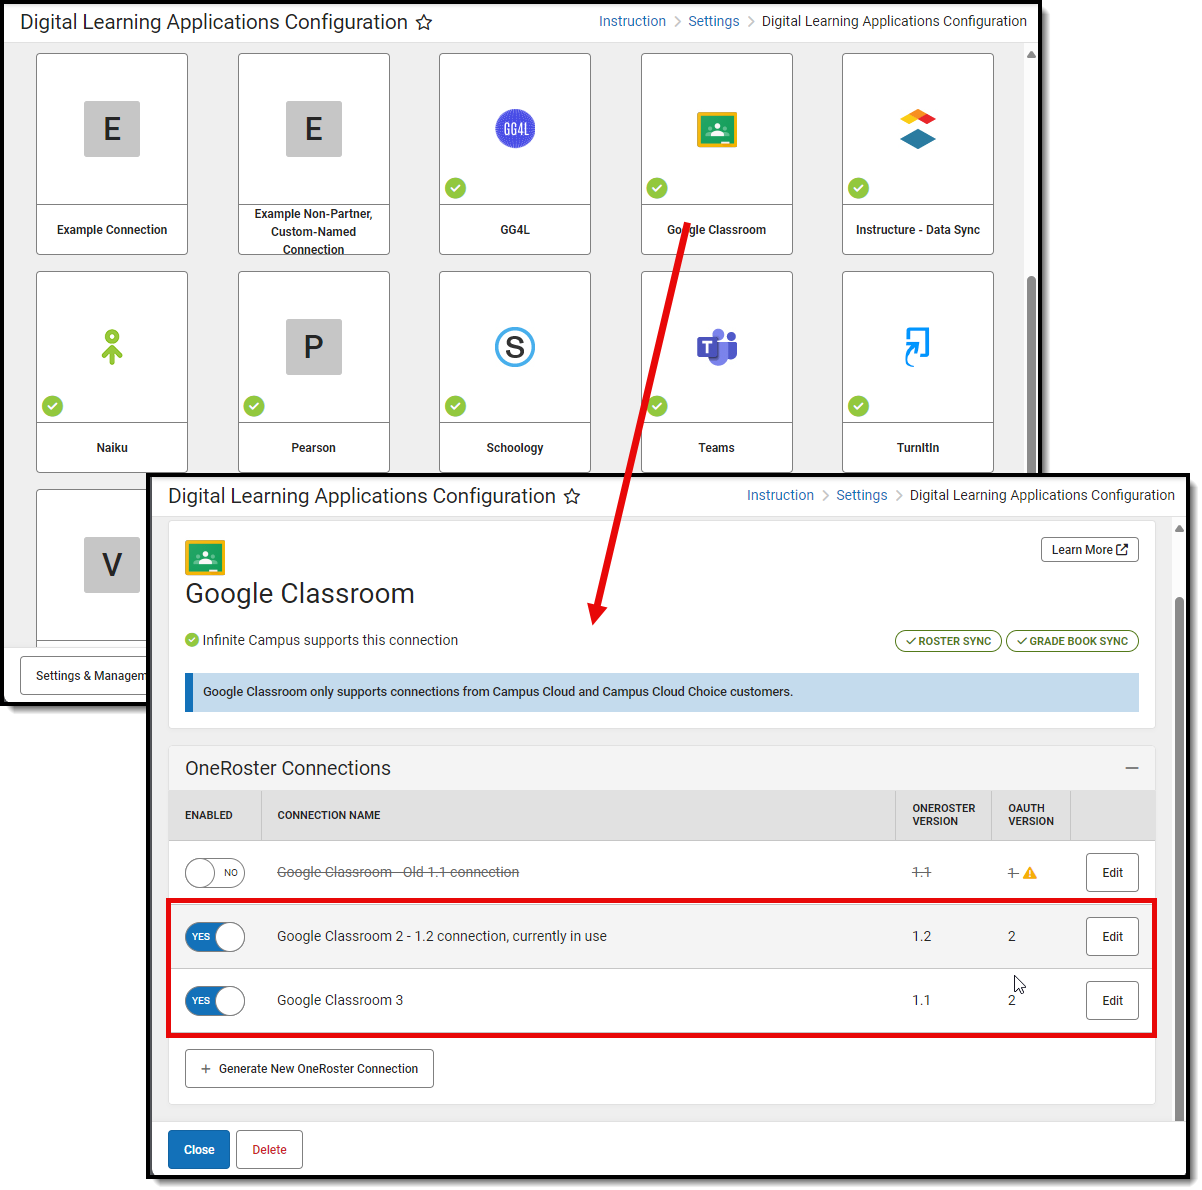Click Settings breadcrumb in back window
The image size is (1202, 1190).
[714, 21]
